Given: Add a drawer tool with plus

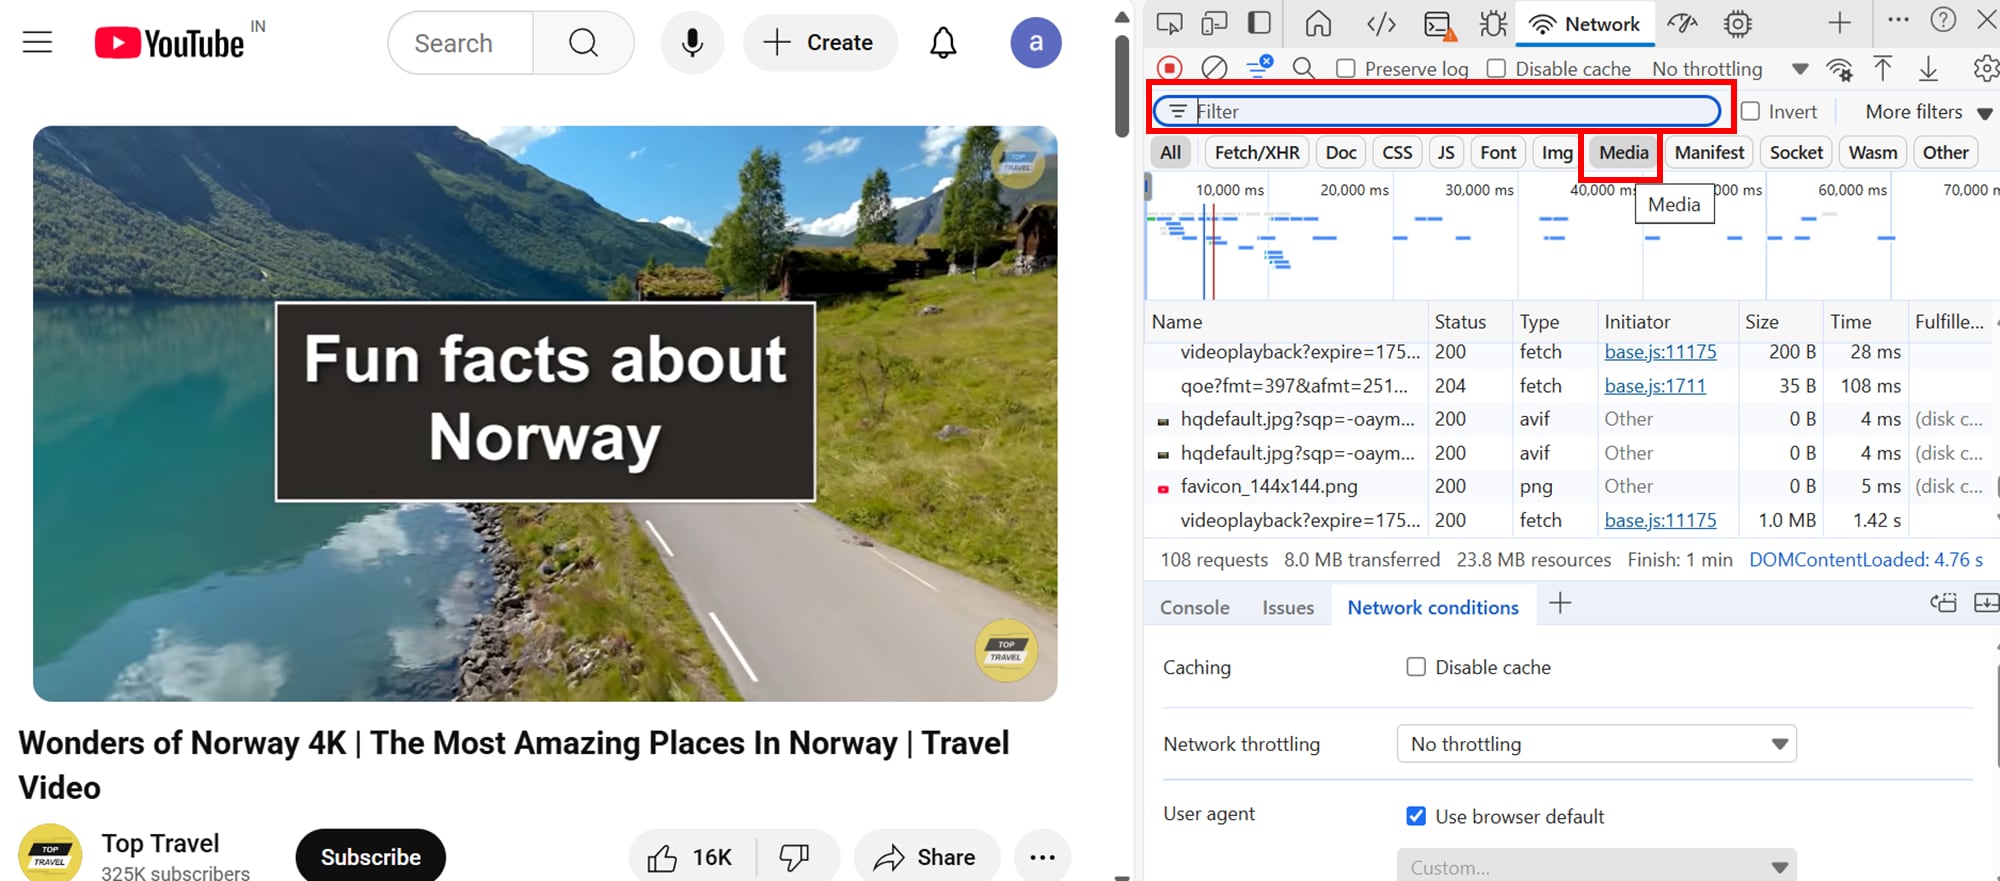Looking at the screenshot, I should [1560, 603].
